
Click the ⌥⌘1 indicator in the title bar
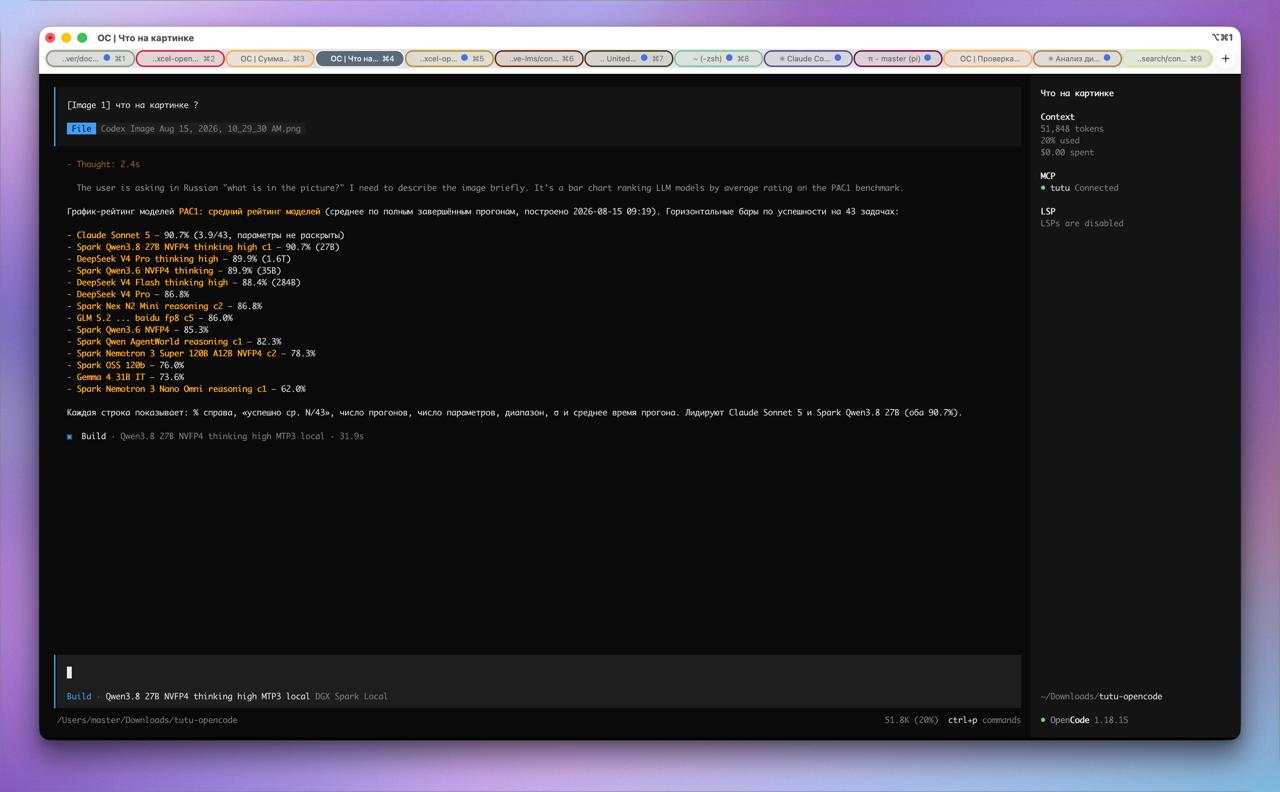pyautogui.click(x=1222, y=38)
